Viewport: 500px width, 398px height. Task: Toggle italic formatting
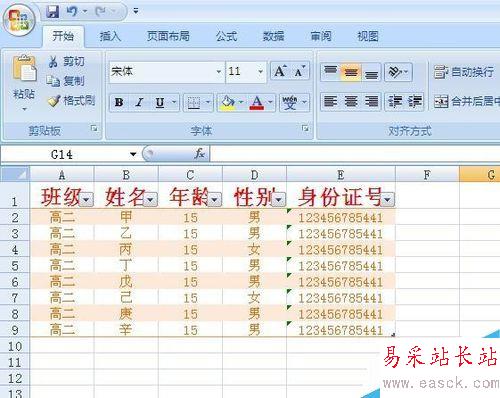pyautogui.click(x=139, y=102)
